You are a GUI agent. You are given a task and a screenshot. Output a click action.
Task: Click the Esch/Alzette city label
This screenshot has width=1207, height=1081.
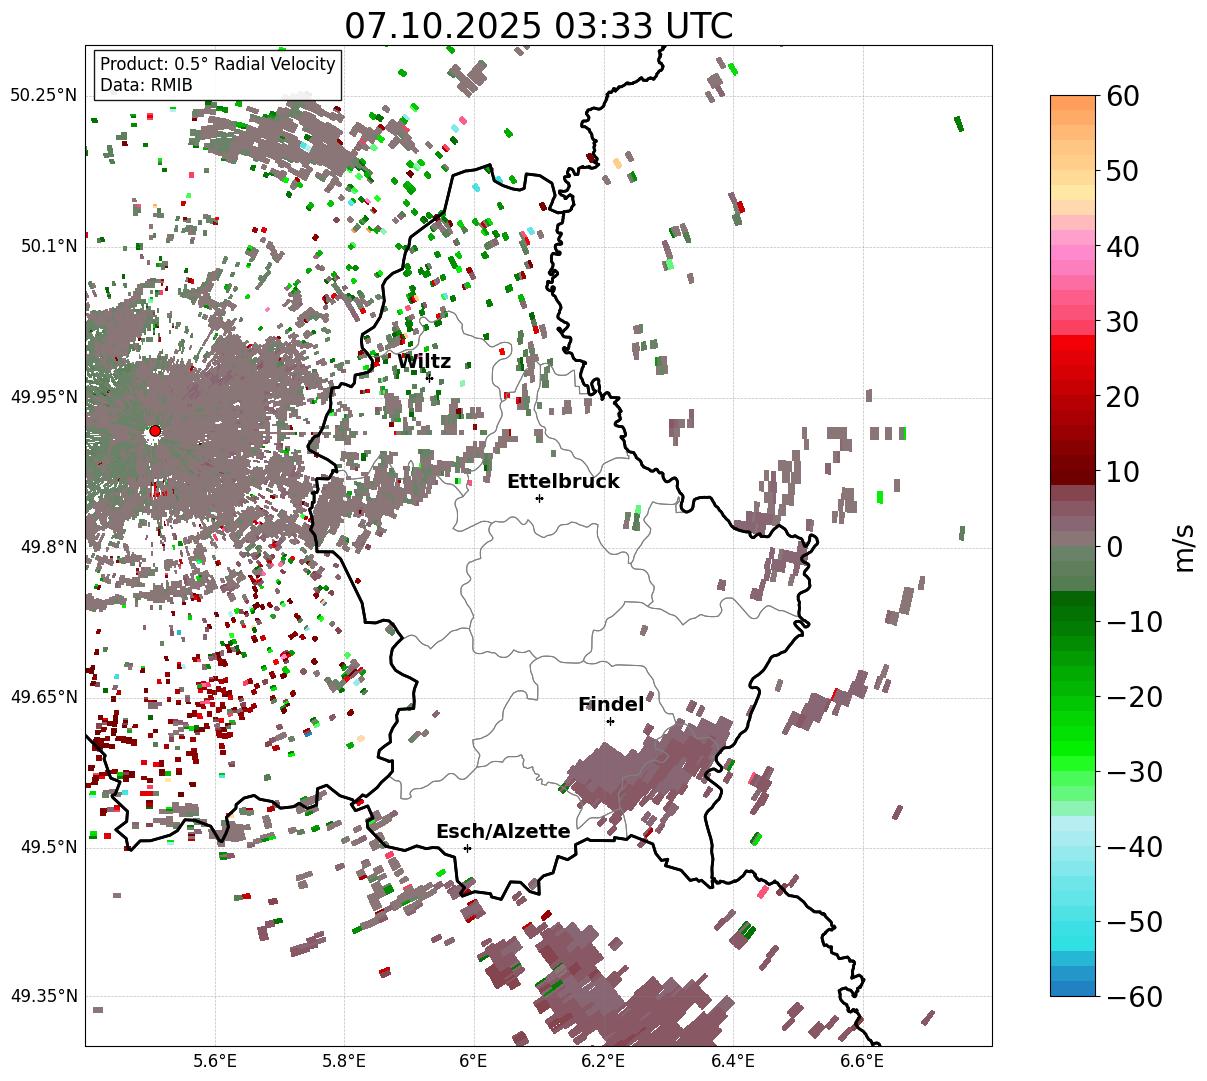(503, 832)
